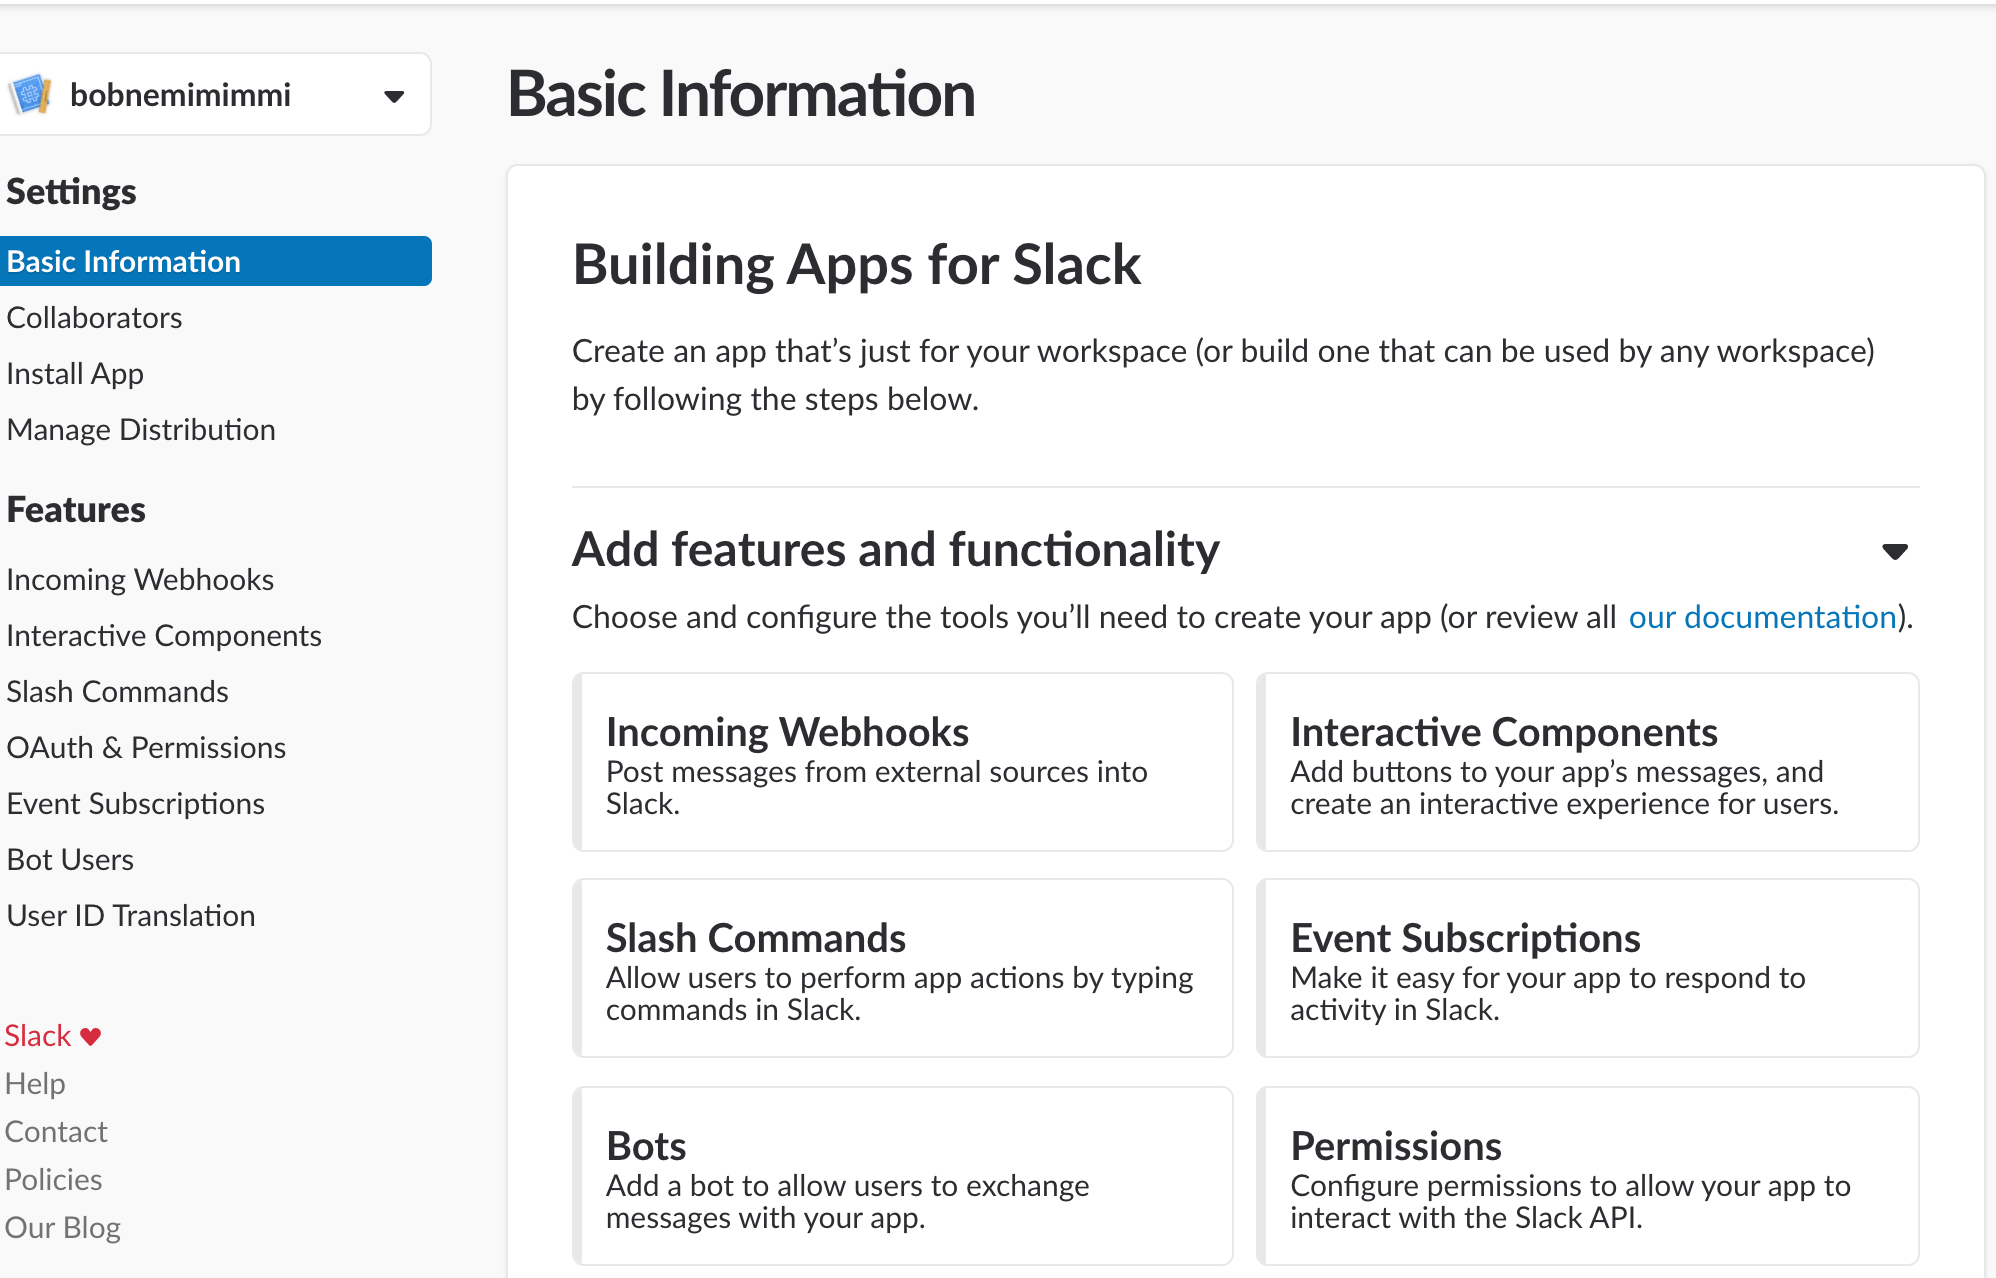Open the Incoming Webhooks feature card
1996x1278 pixels.
[x=901, y=762]
